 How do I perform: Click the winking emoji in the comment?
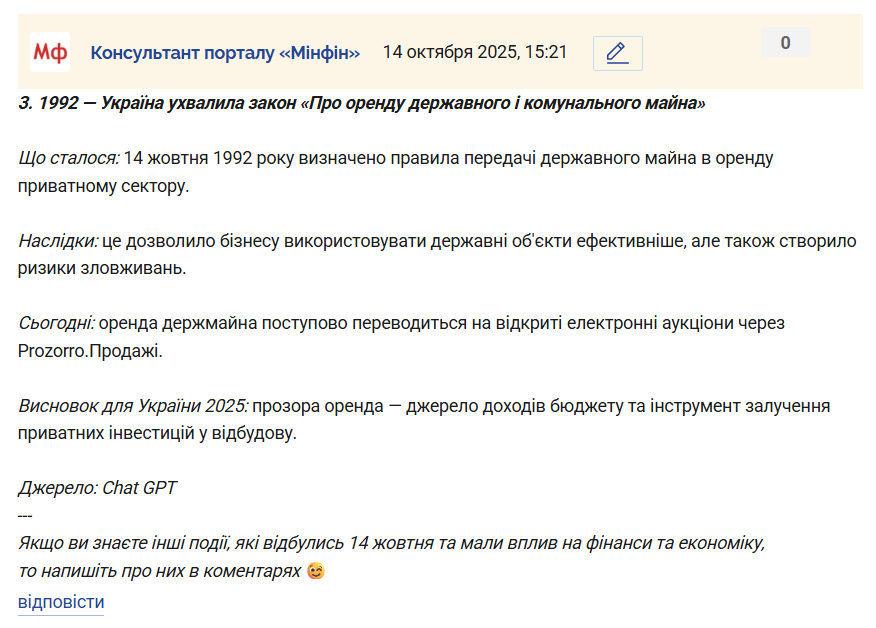tap(316, 571)
